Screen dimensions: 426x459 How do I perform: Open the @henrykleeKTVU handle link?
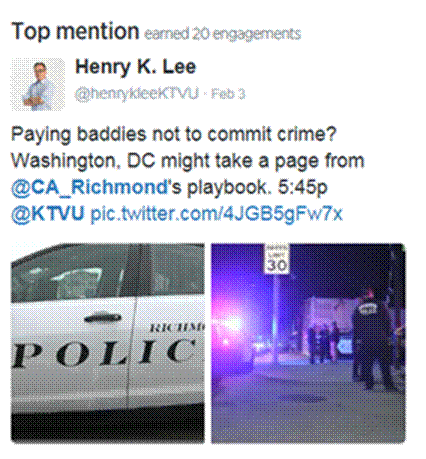[x=137, y=94]
